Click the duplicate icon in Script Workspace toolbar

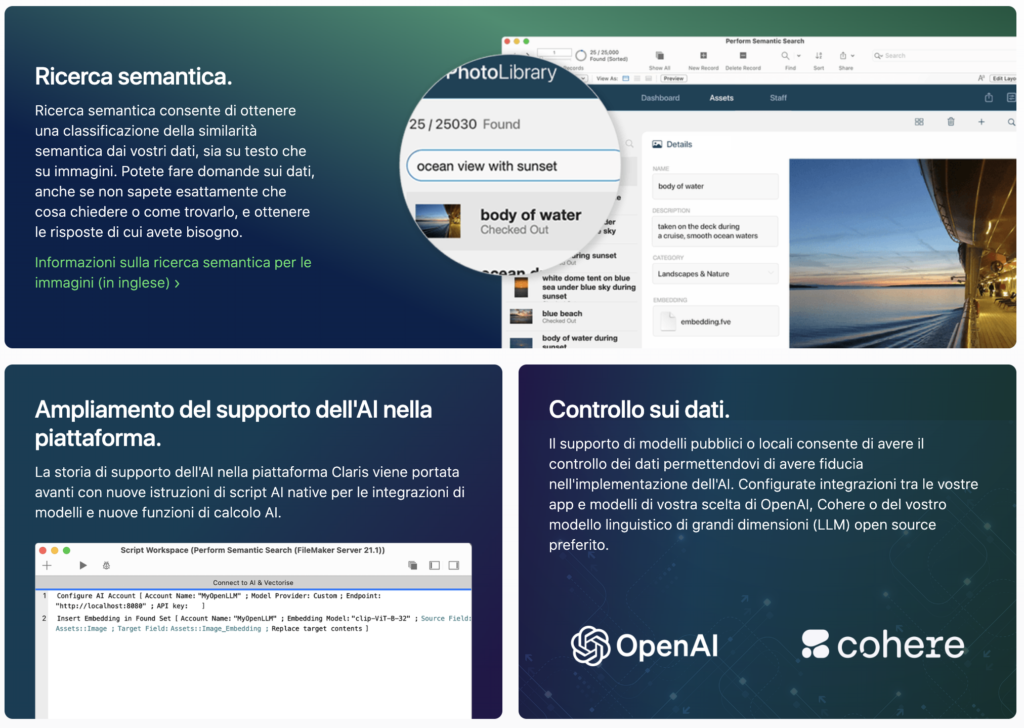[413, 565]
